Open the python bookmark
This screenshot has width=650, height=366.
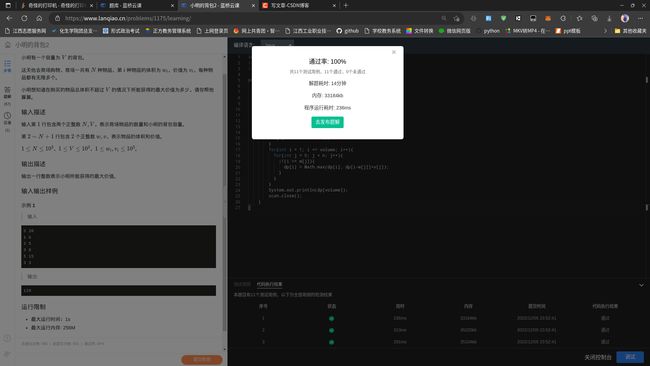(489, 31)
